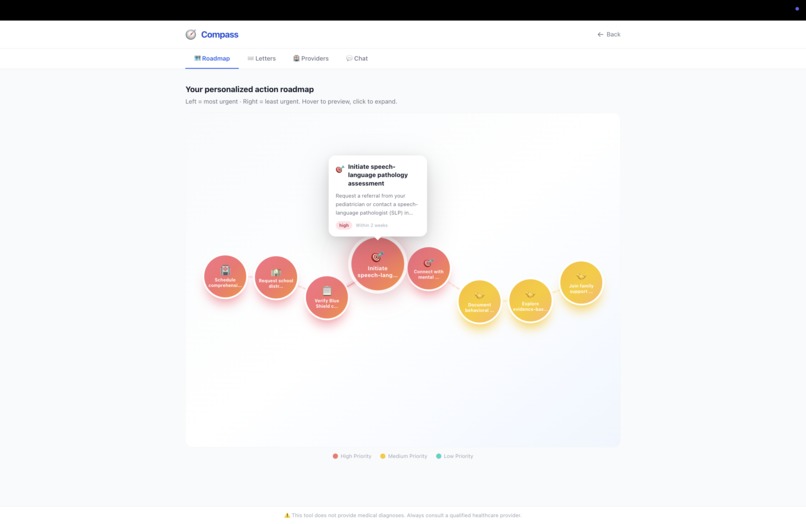The width and height of the screenshot is (806, 524).
Task: Click the 'Your personalized action roadmap' heading
Action: (x=249, y=89)
